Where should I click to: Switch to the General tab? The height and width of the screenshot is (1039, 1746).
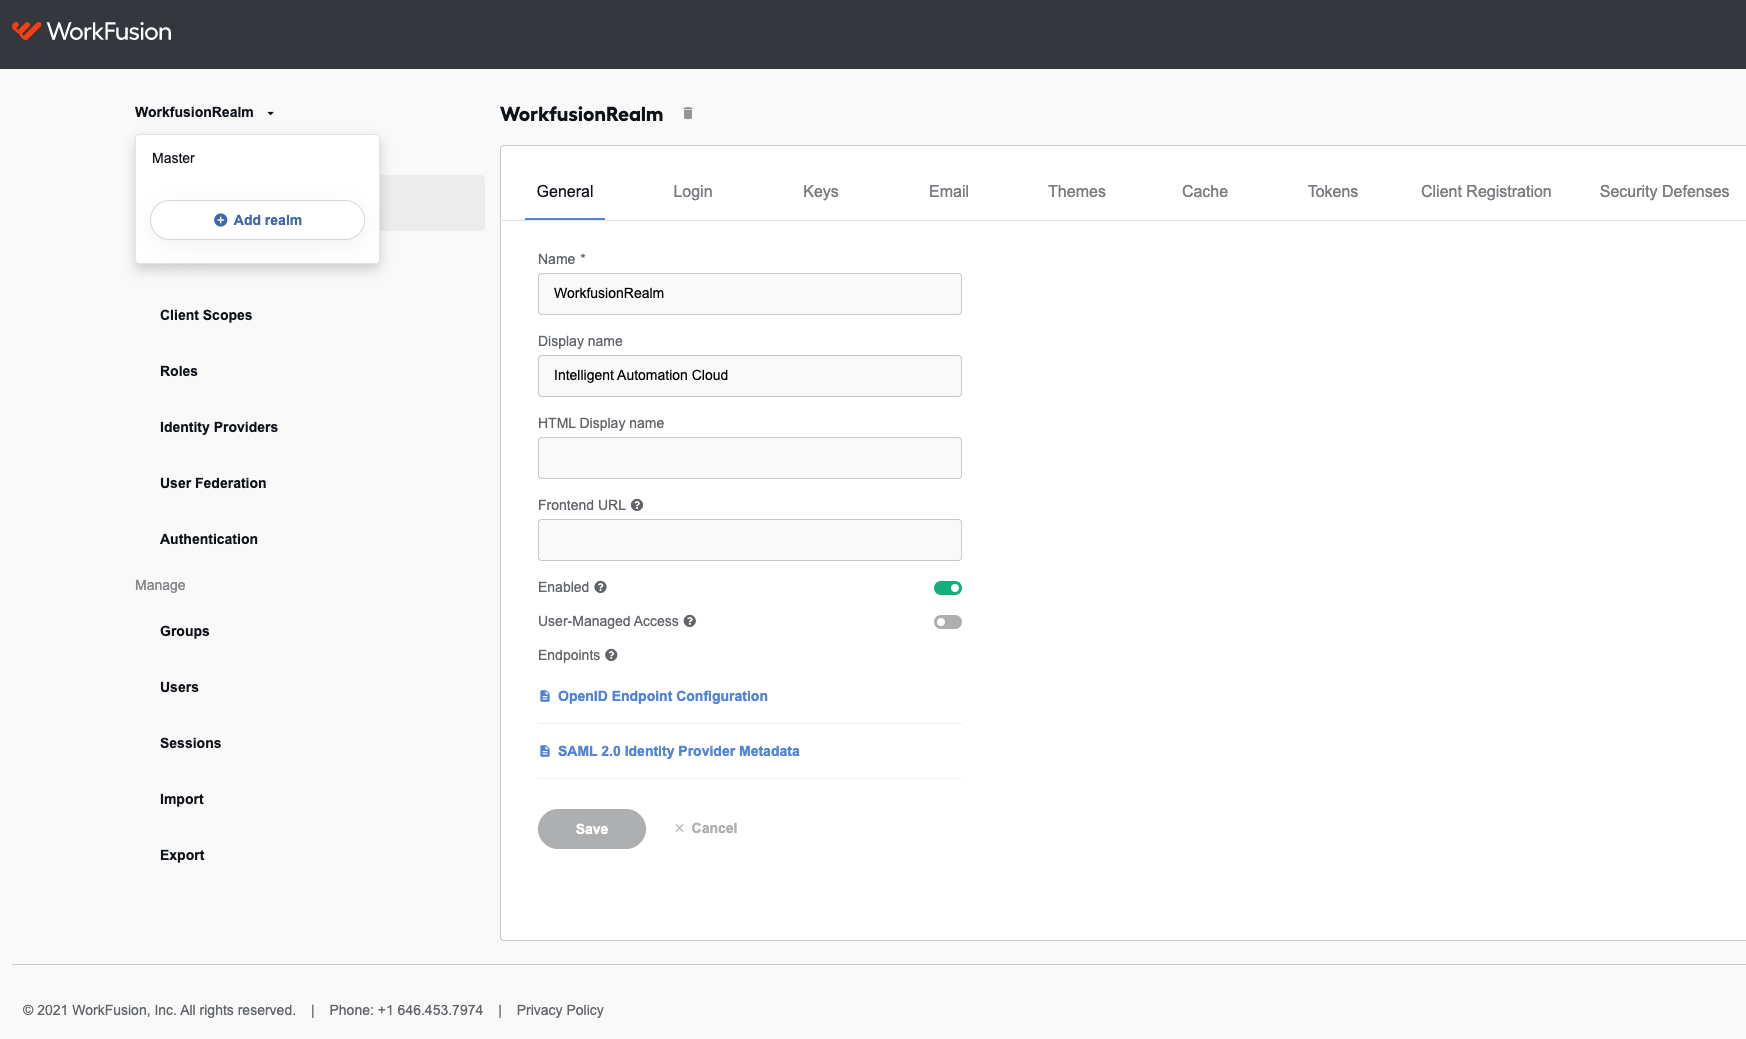click(x=565, y=191)
